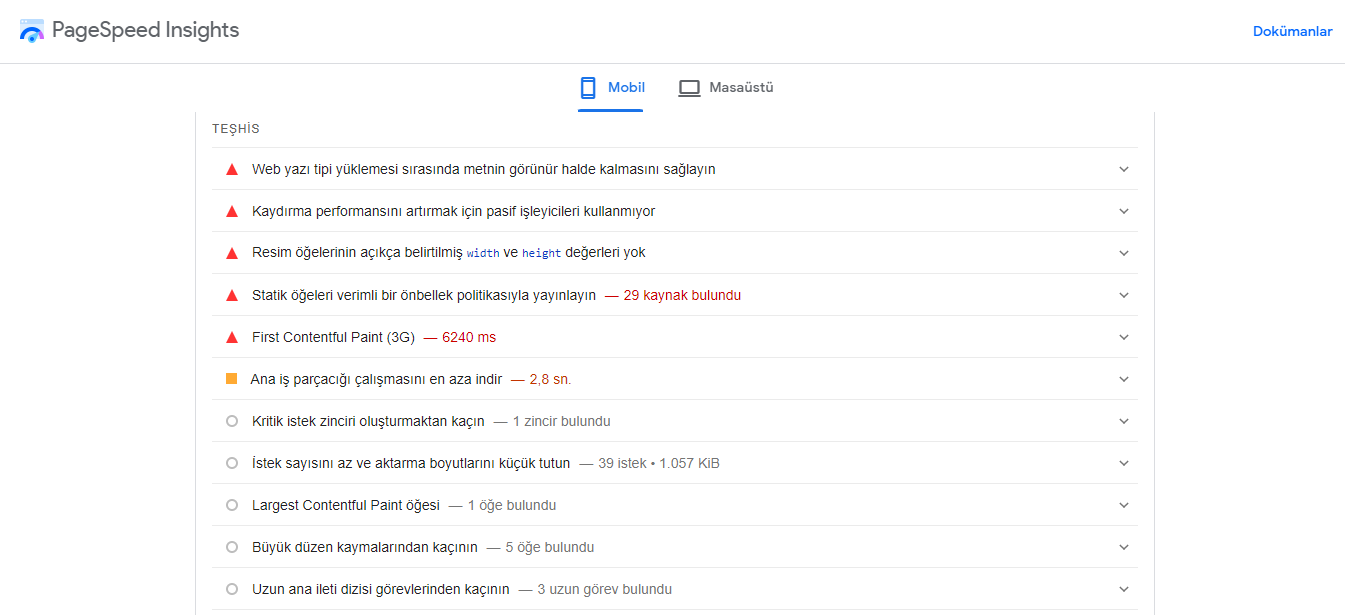The height and width of the screenshot is (615, 1345).
Task: Expand the web font loading diagnostic
Action: coord(1123,169)
